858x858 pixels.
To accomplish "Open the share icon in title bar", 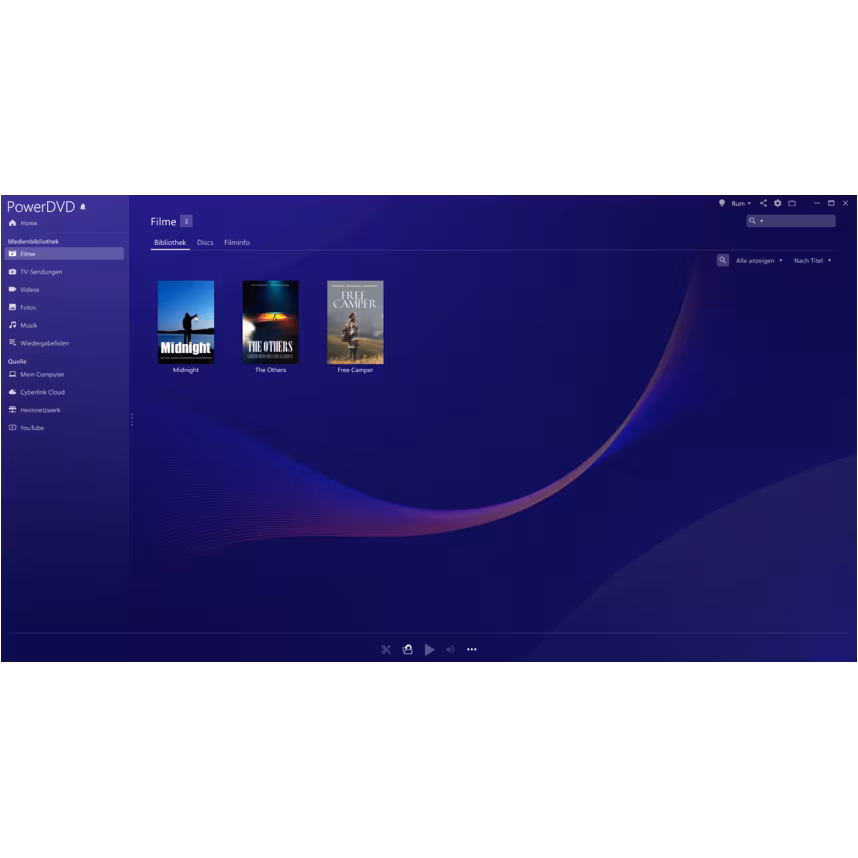I will pyautogui.click(x=763, y=203).
